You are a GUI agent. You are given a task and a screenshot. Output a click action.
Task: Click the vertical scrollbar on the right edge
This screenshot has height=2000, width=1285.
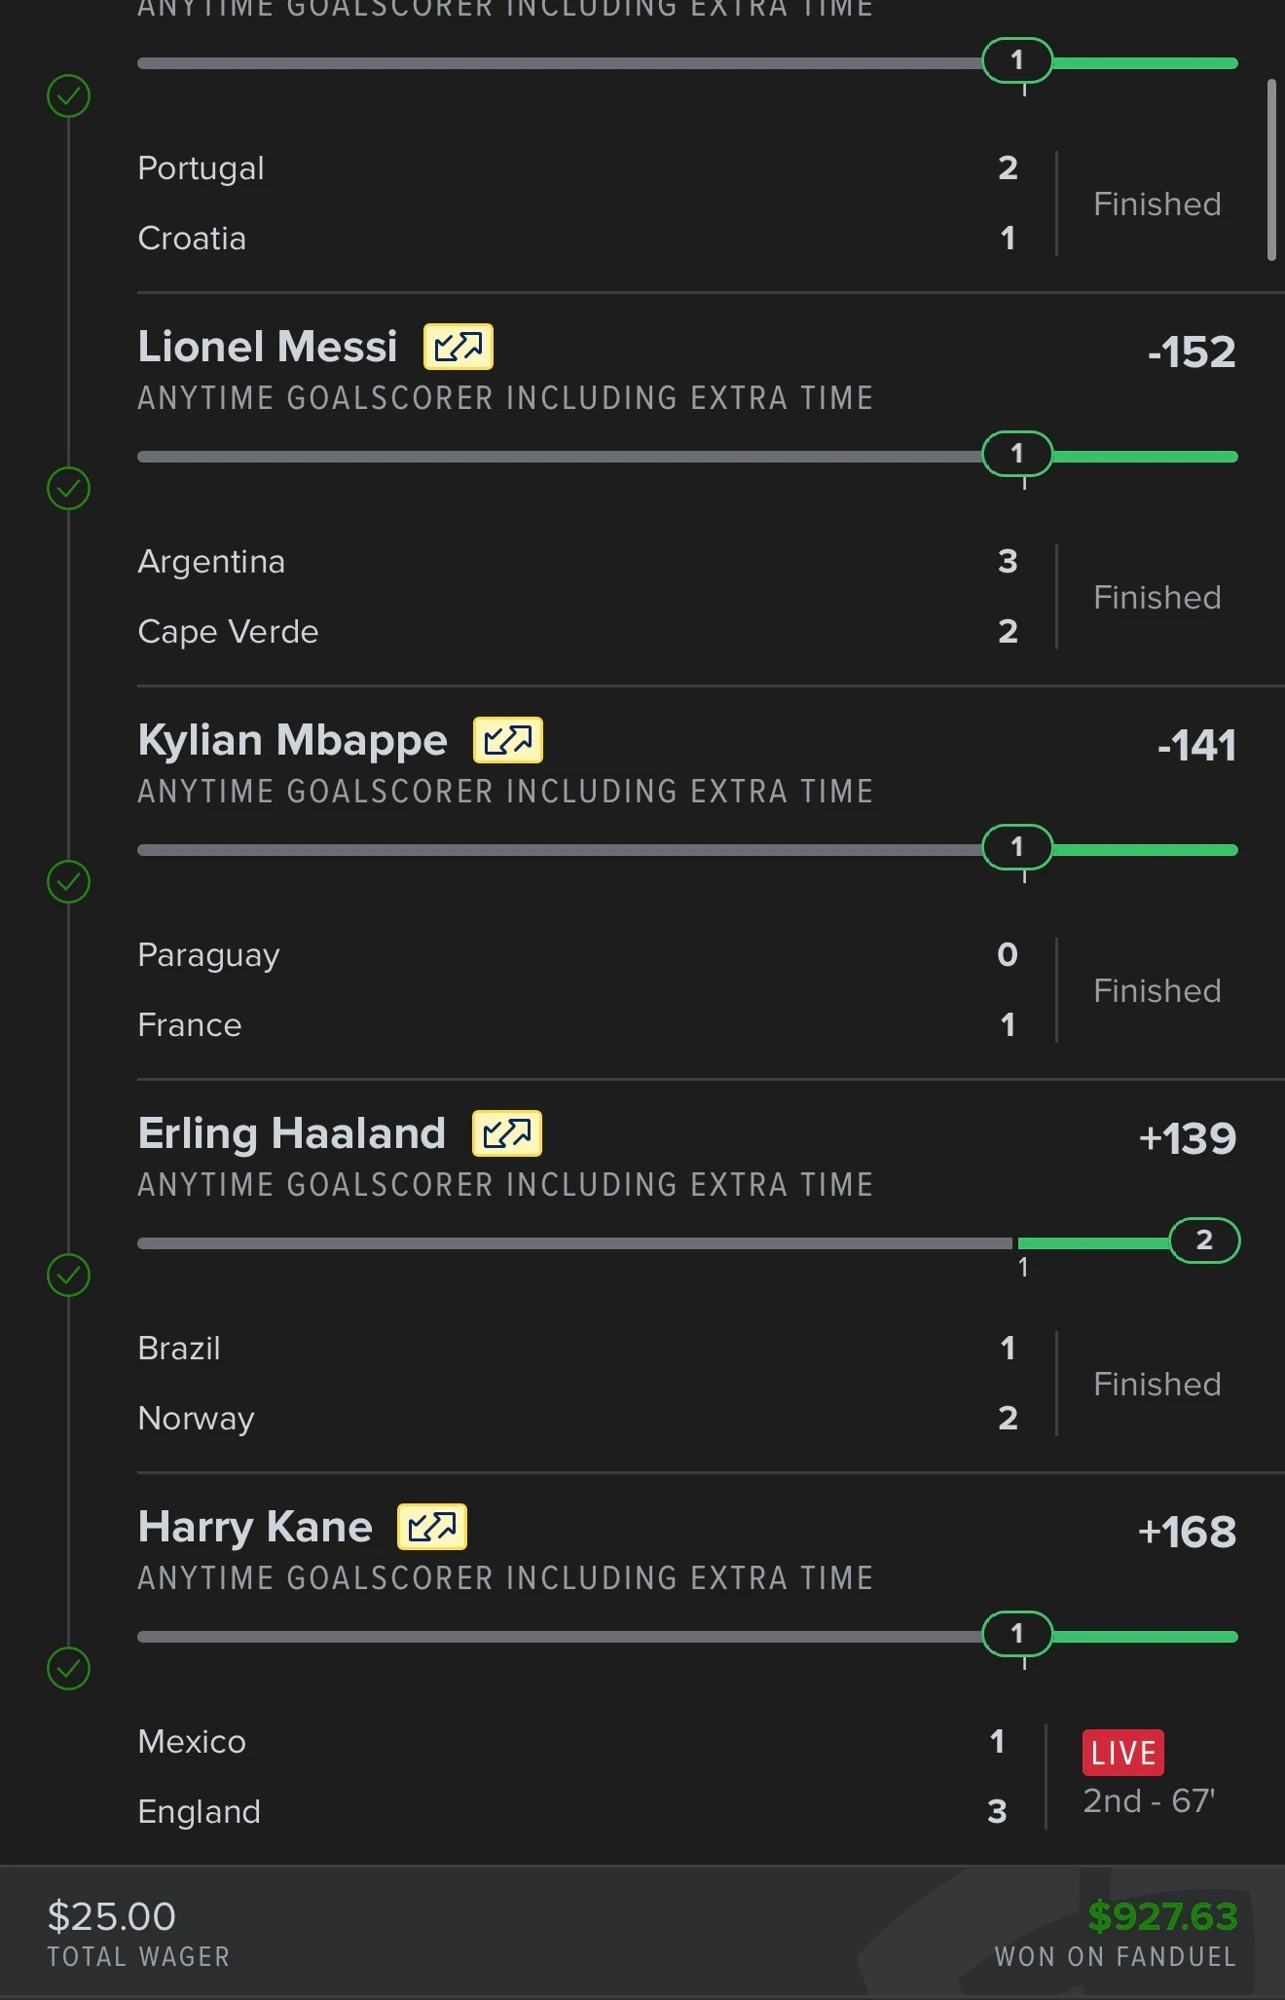(1271, 170)
